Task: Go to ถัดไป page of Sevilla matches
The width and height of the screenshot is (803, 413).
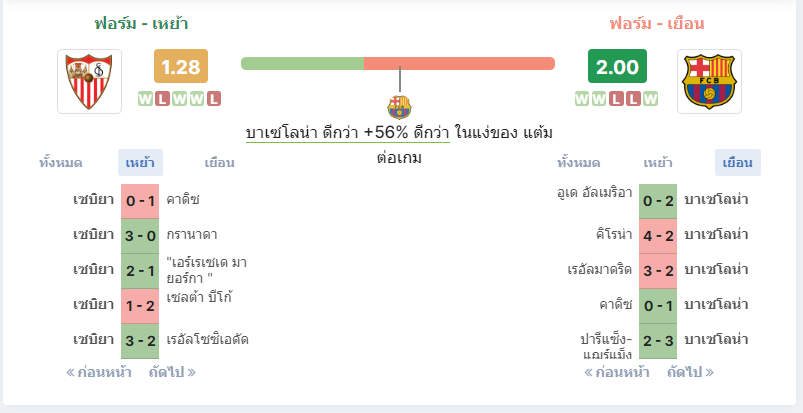Action: click(172, 372)
